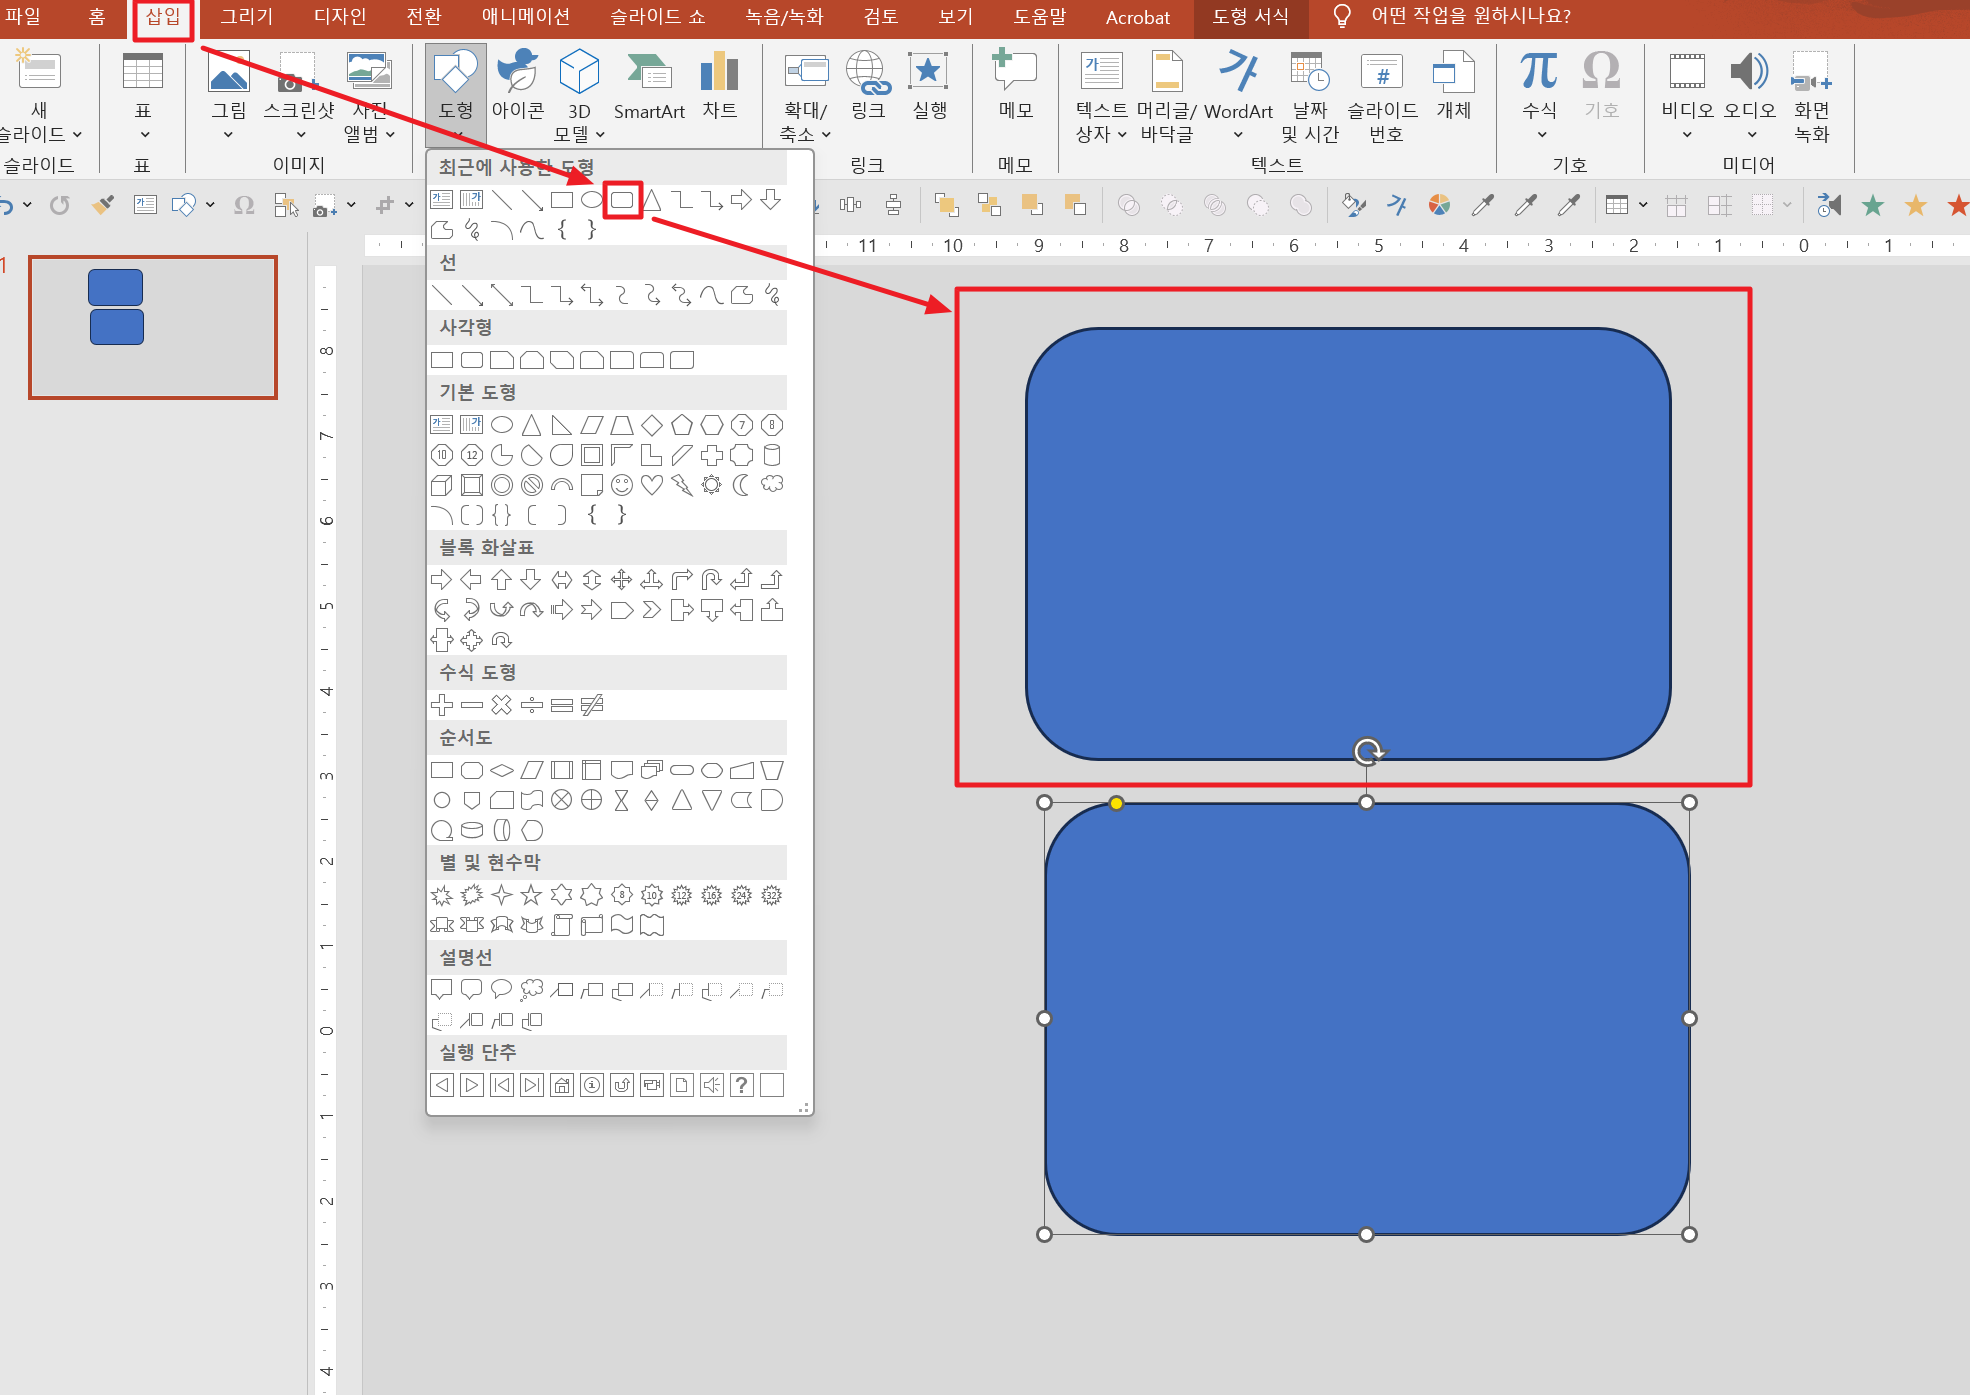Click the yellow adjustment handle on shape
This screenshot has height=1395, width=1970.
coord(1116,803)
